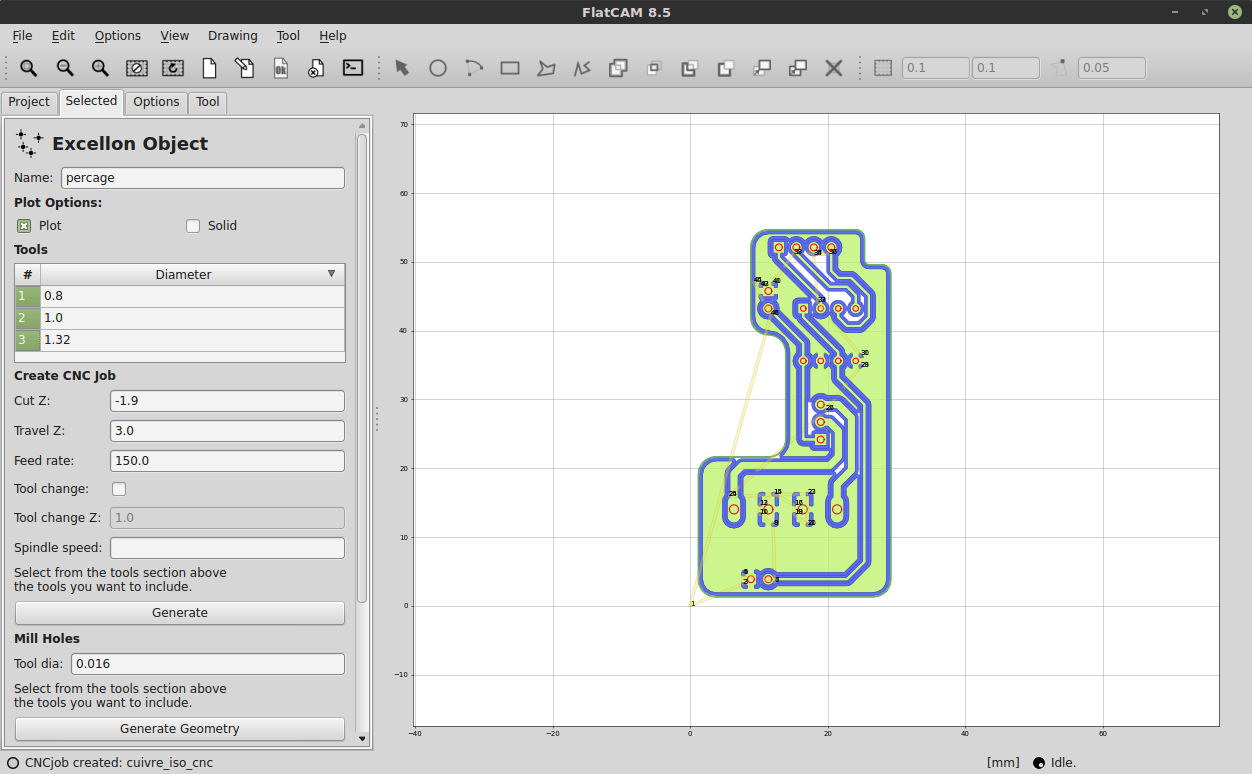The height and width of the screenshot is (774, 1252).
Task: Open the File menu
Action: (x=22, y=36)
